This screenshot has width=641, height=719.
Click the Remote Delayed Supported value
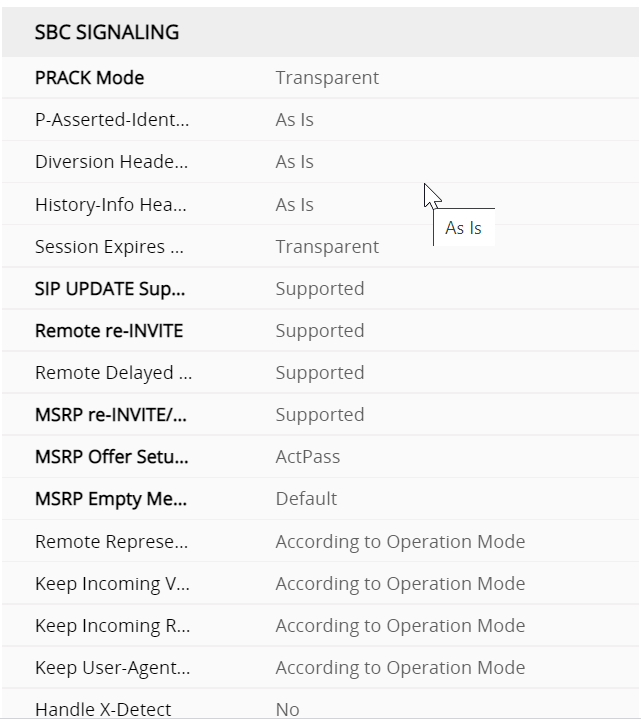point(320,373)
